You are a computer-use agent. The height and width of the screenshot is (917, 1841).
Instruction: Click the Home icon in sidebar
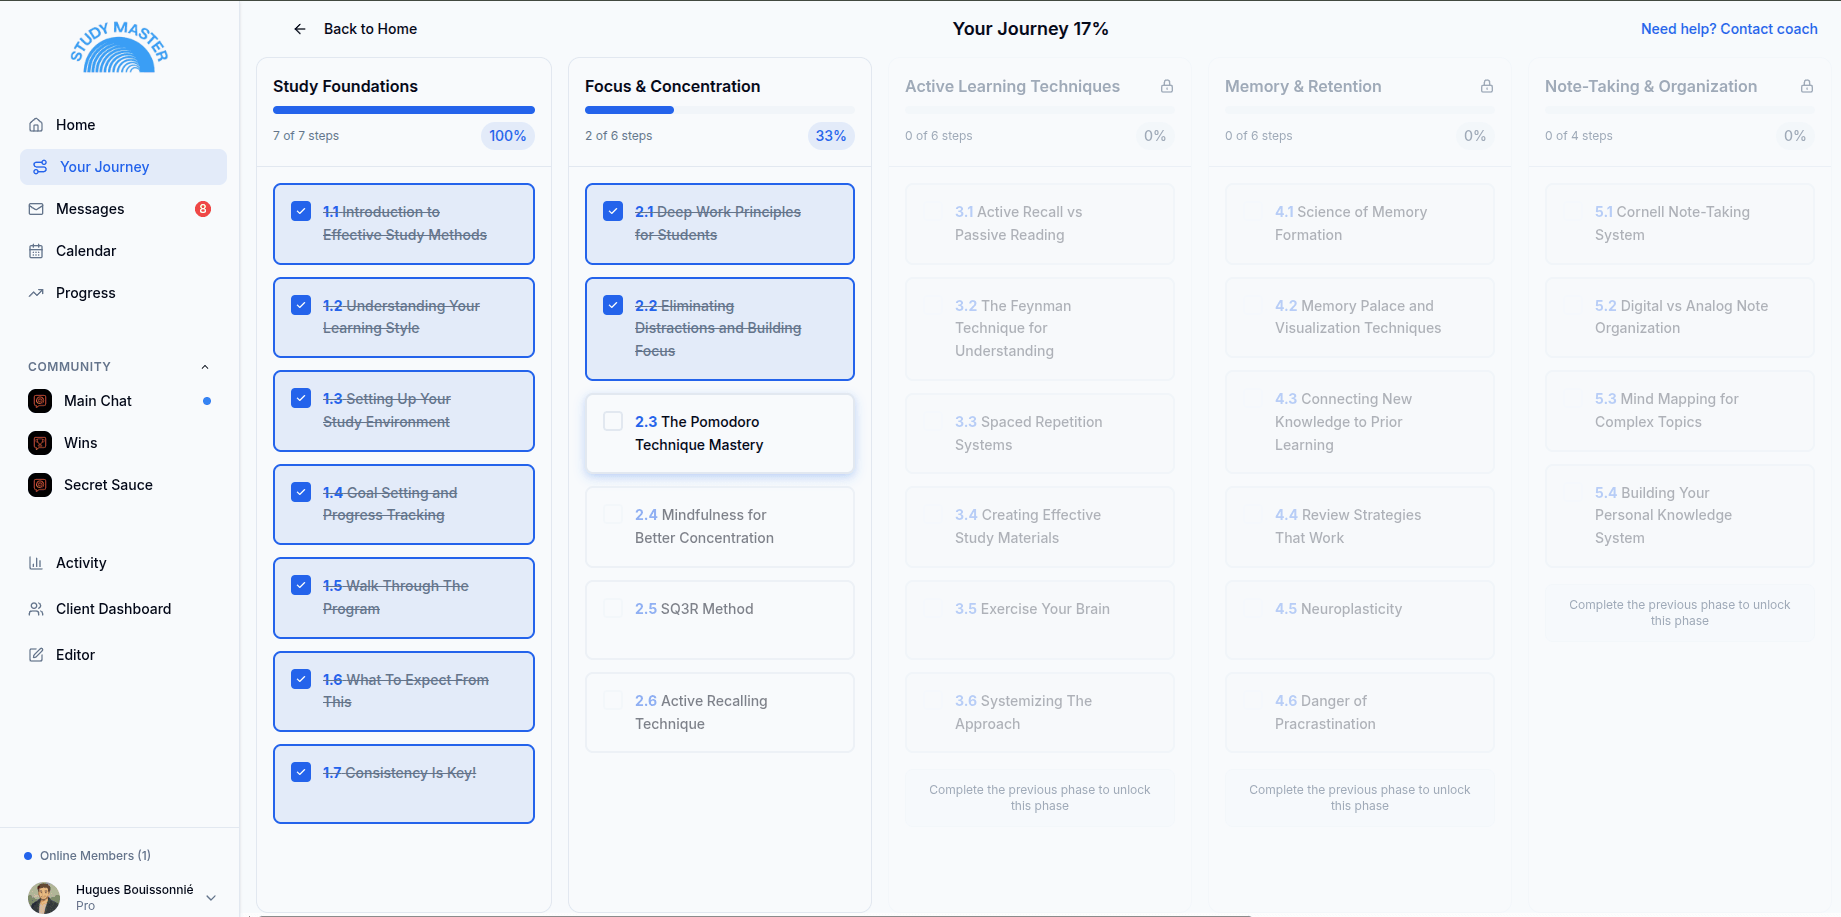tap(37, 124)
